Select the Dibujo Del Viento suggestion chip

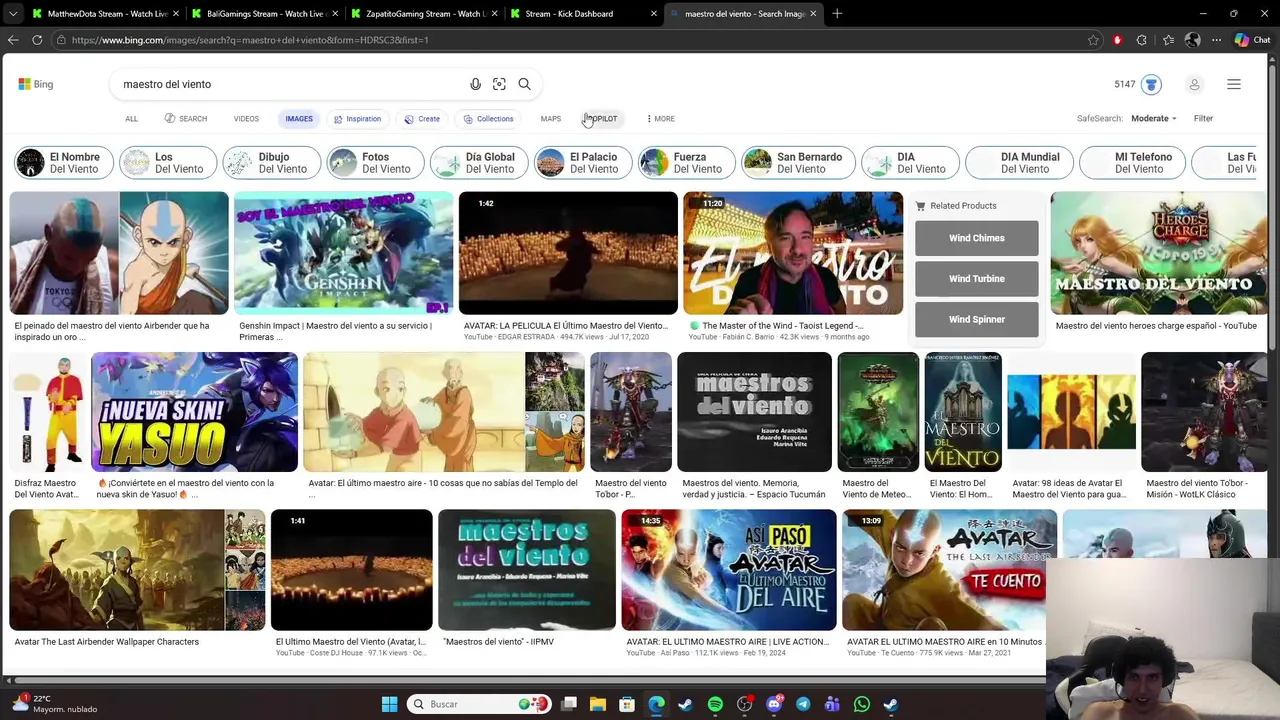pyautogui.click(x=270, y=162)
